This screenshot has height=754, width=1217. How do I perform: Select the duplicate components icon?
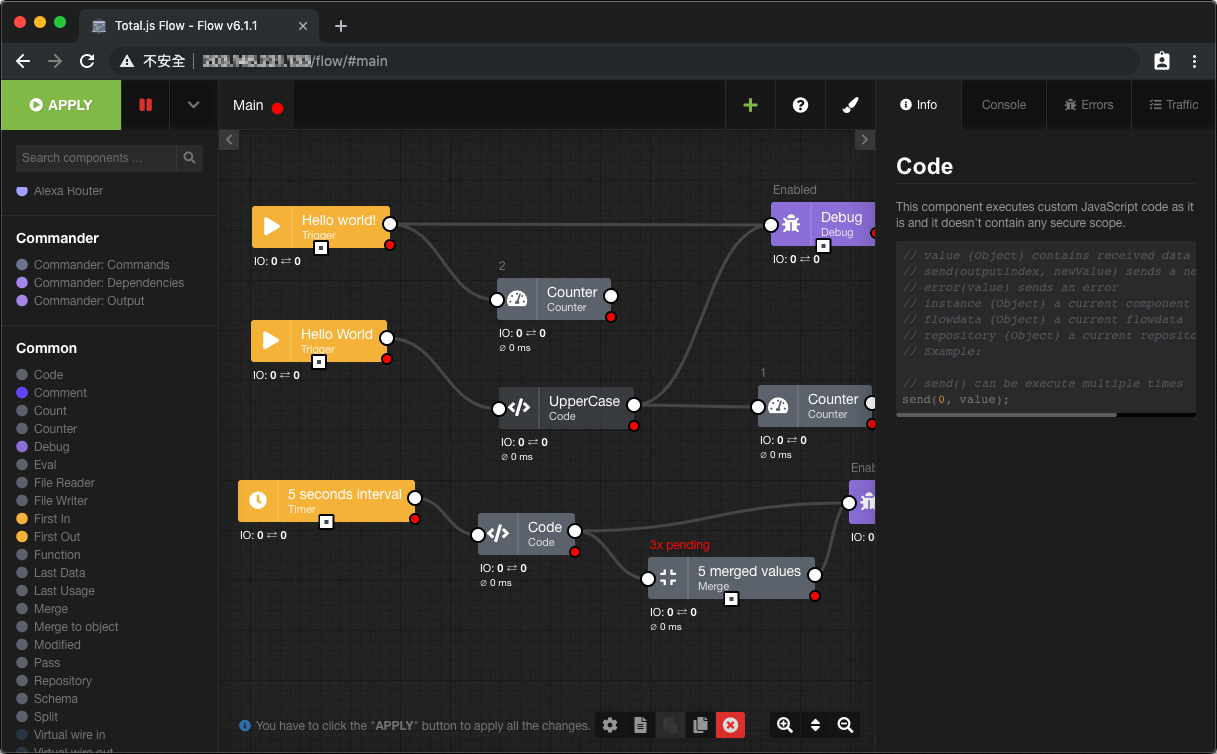pyautogui.click(x=700, y=725)
